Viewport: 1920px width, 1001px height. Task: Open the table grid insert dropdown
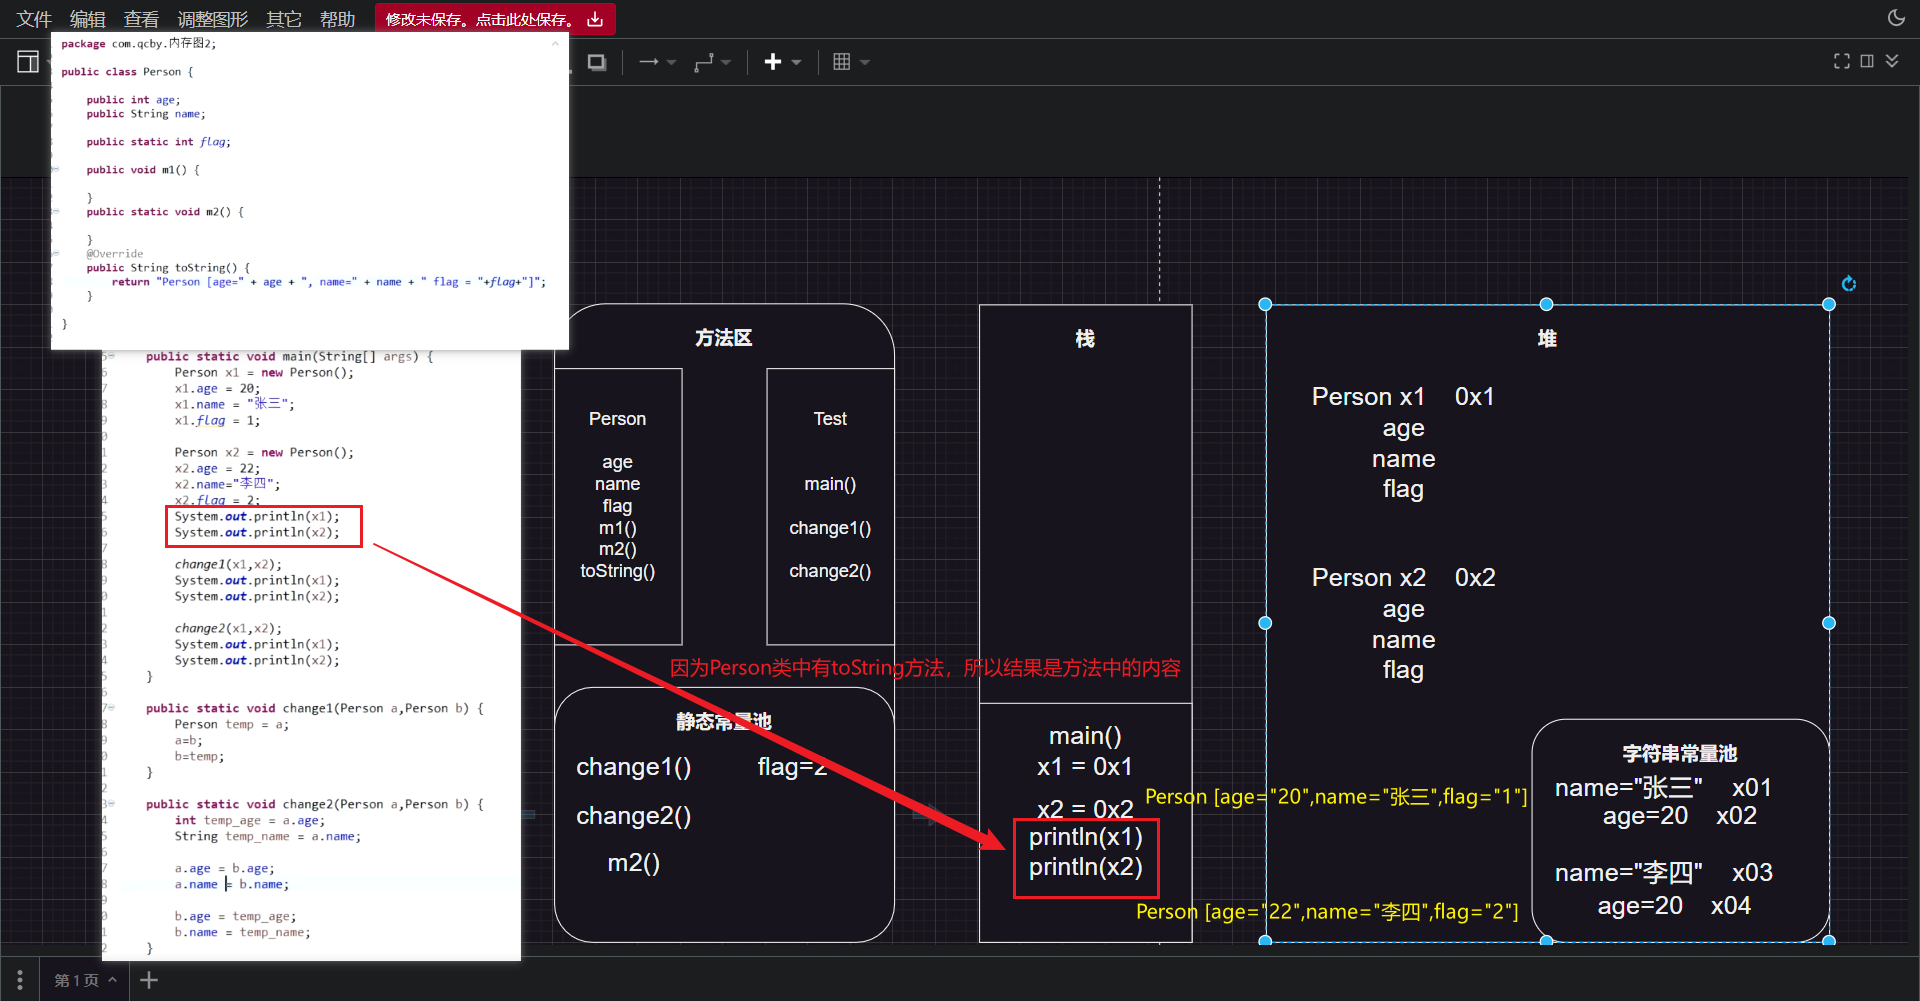(x=851, y=62)
